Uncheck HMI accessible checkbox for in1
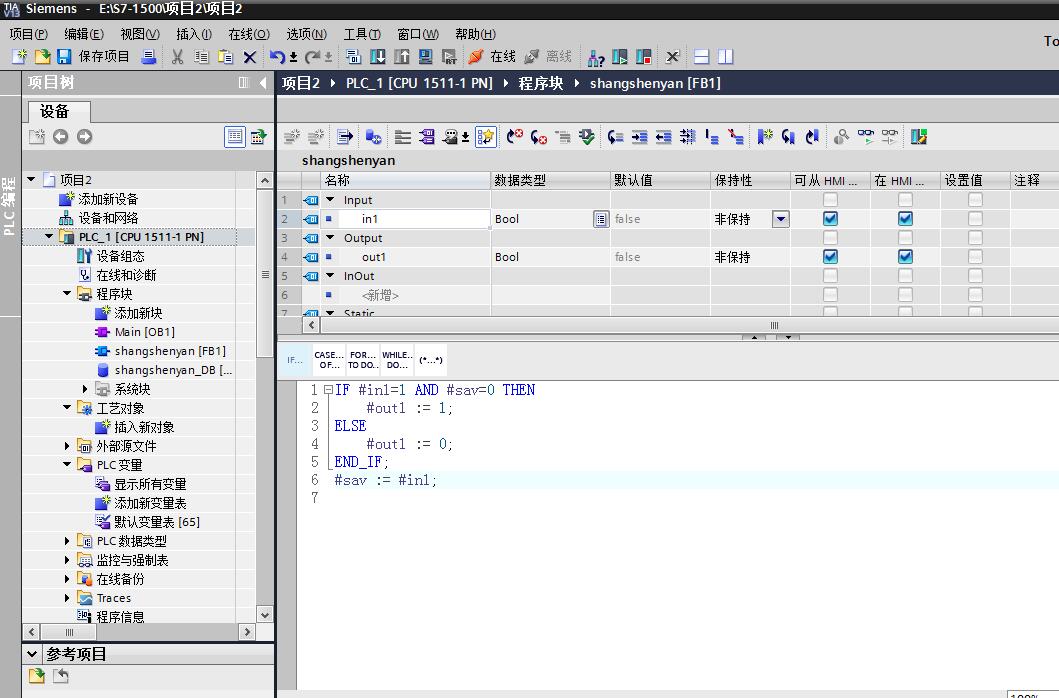The image size is (1059, 698). [x=830, y=219]
